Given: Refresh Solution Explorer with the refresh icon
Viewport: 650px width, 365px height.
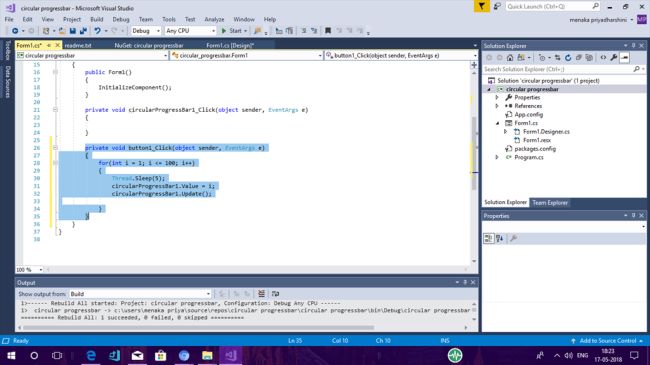Looking at the screenshot, I should click(568, 58).
